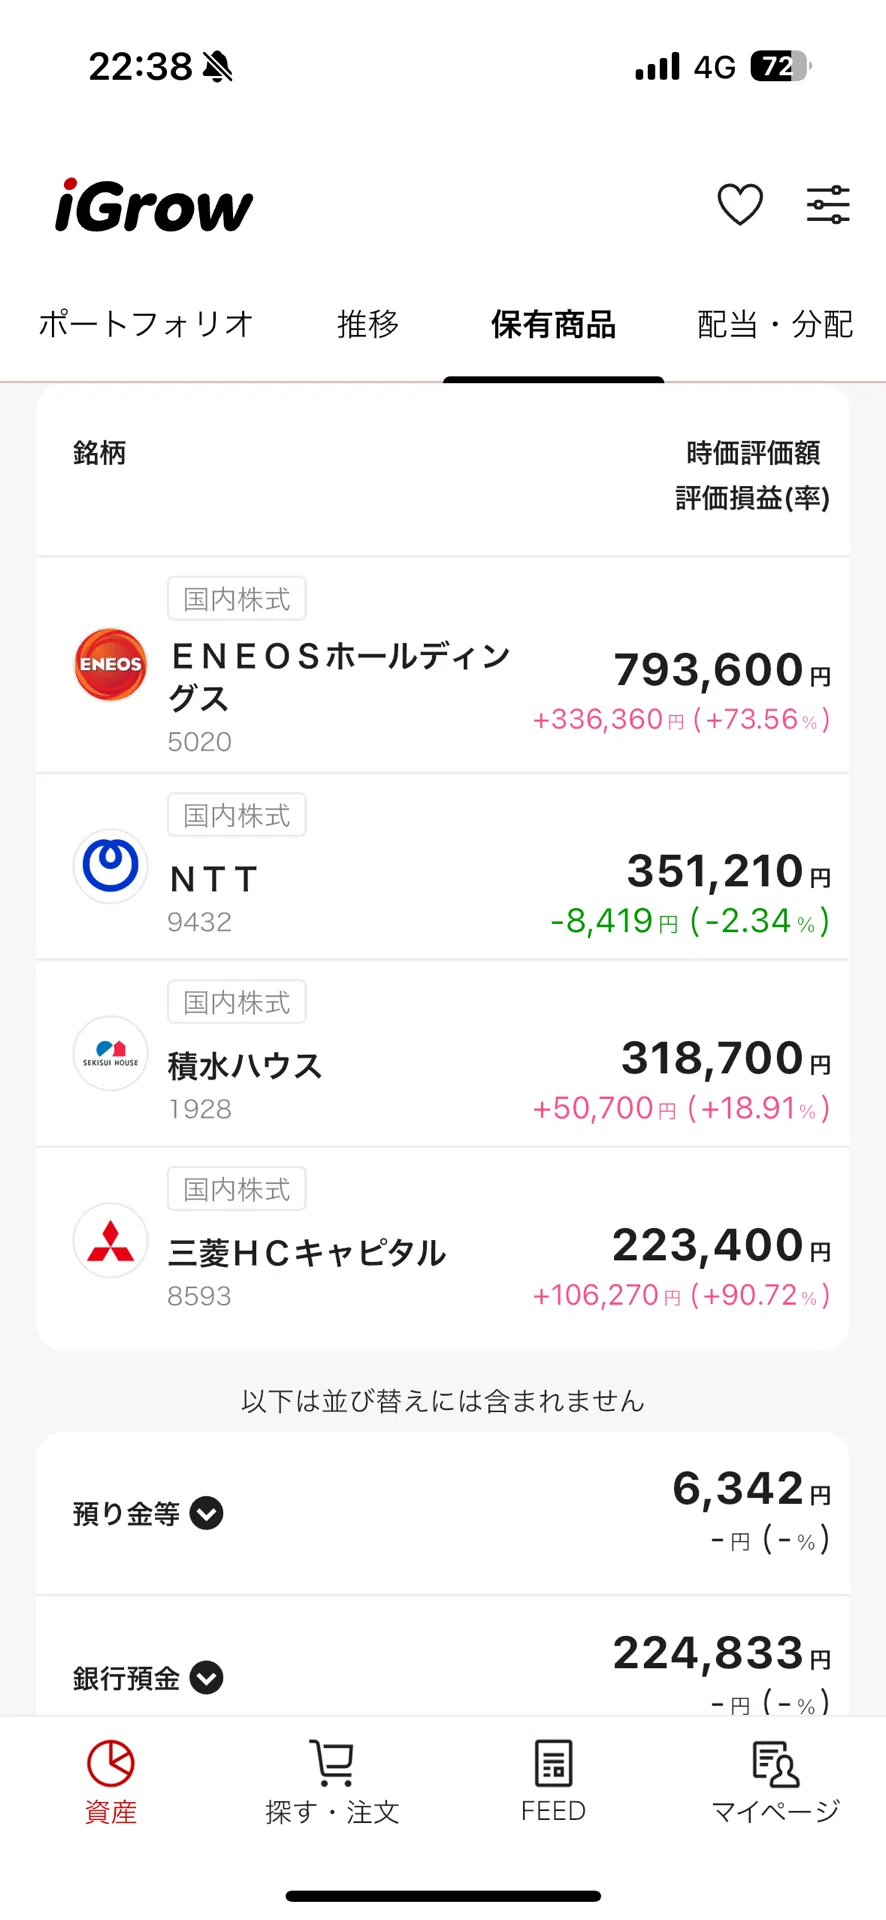Tap the iGrow logo

point(154,205)
